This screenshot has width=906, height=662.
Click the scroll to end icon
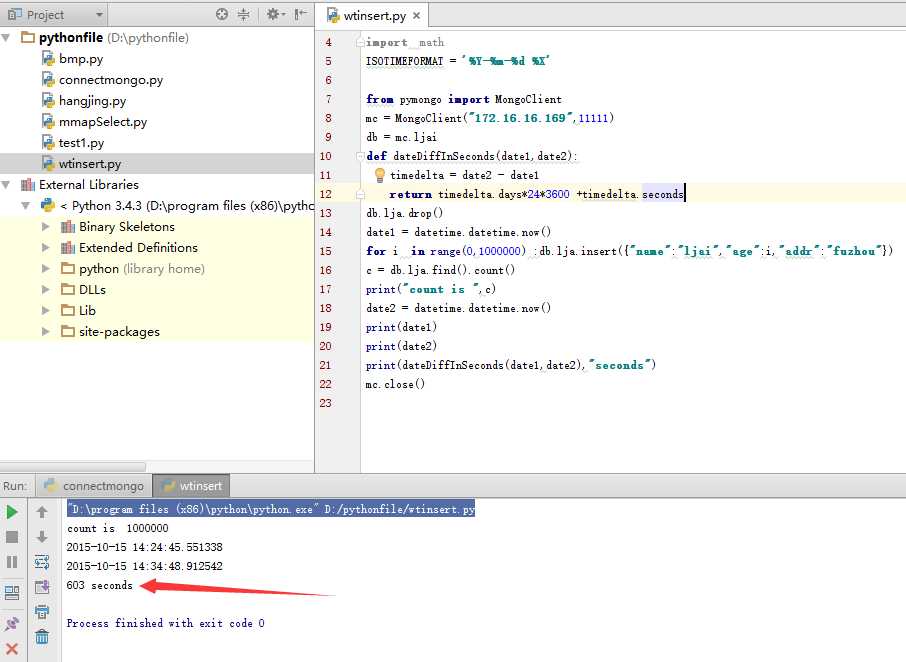pyautogui.click(x=42, y=587)
